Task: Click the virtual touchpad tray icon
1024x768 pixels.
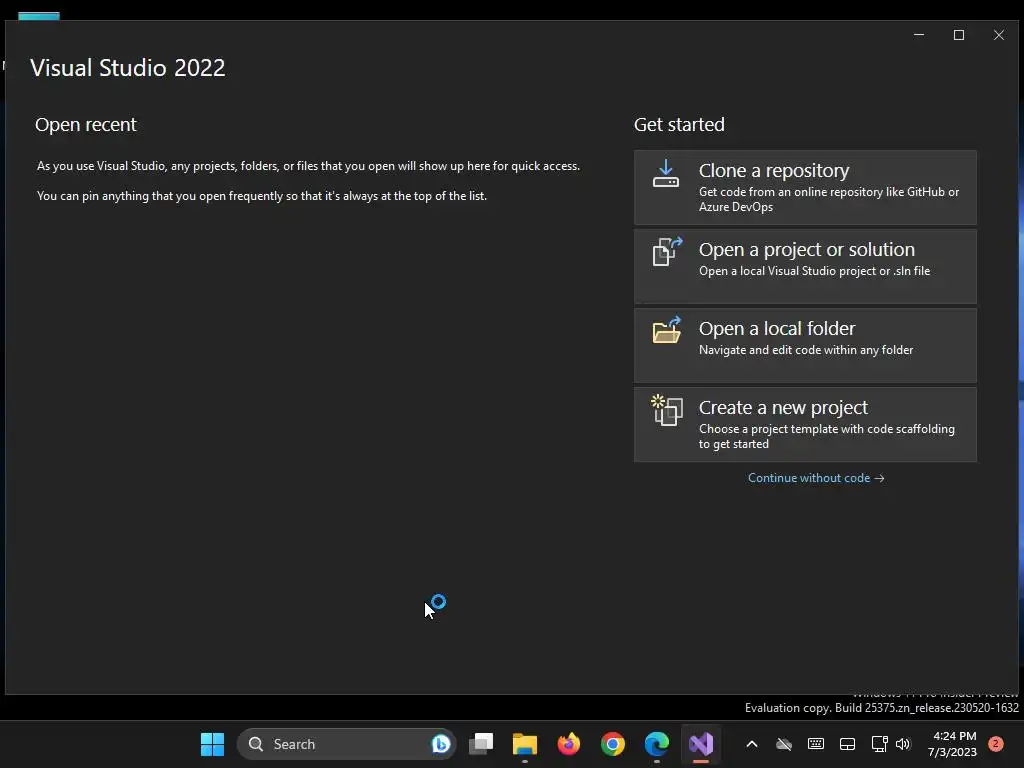Action: 848,744
